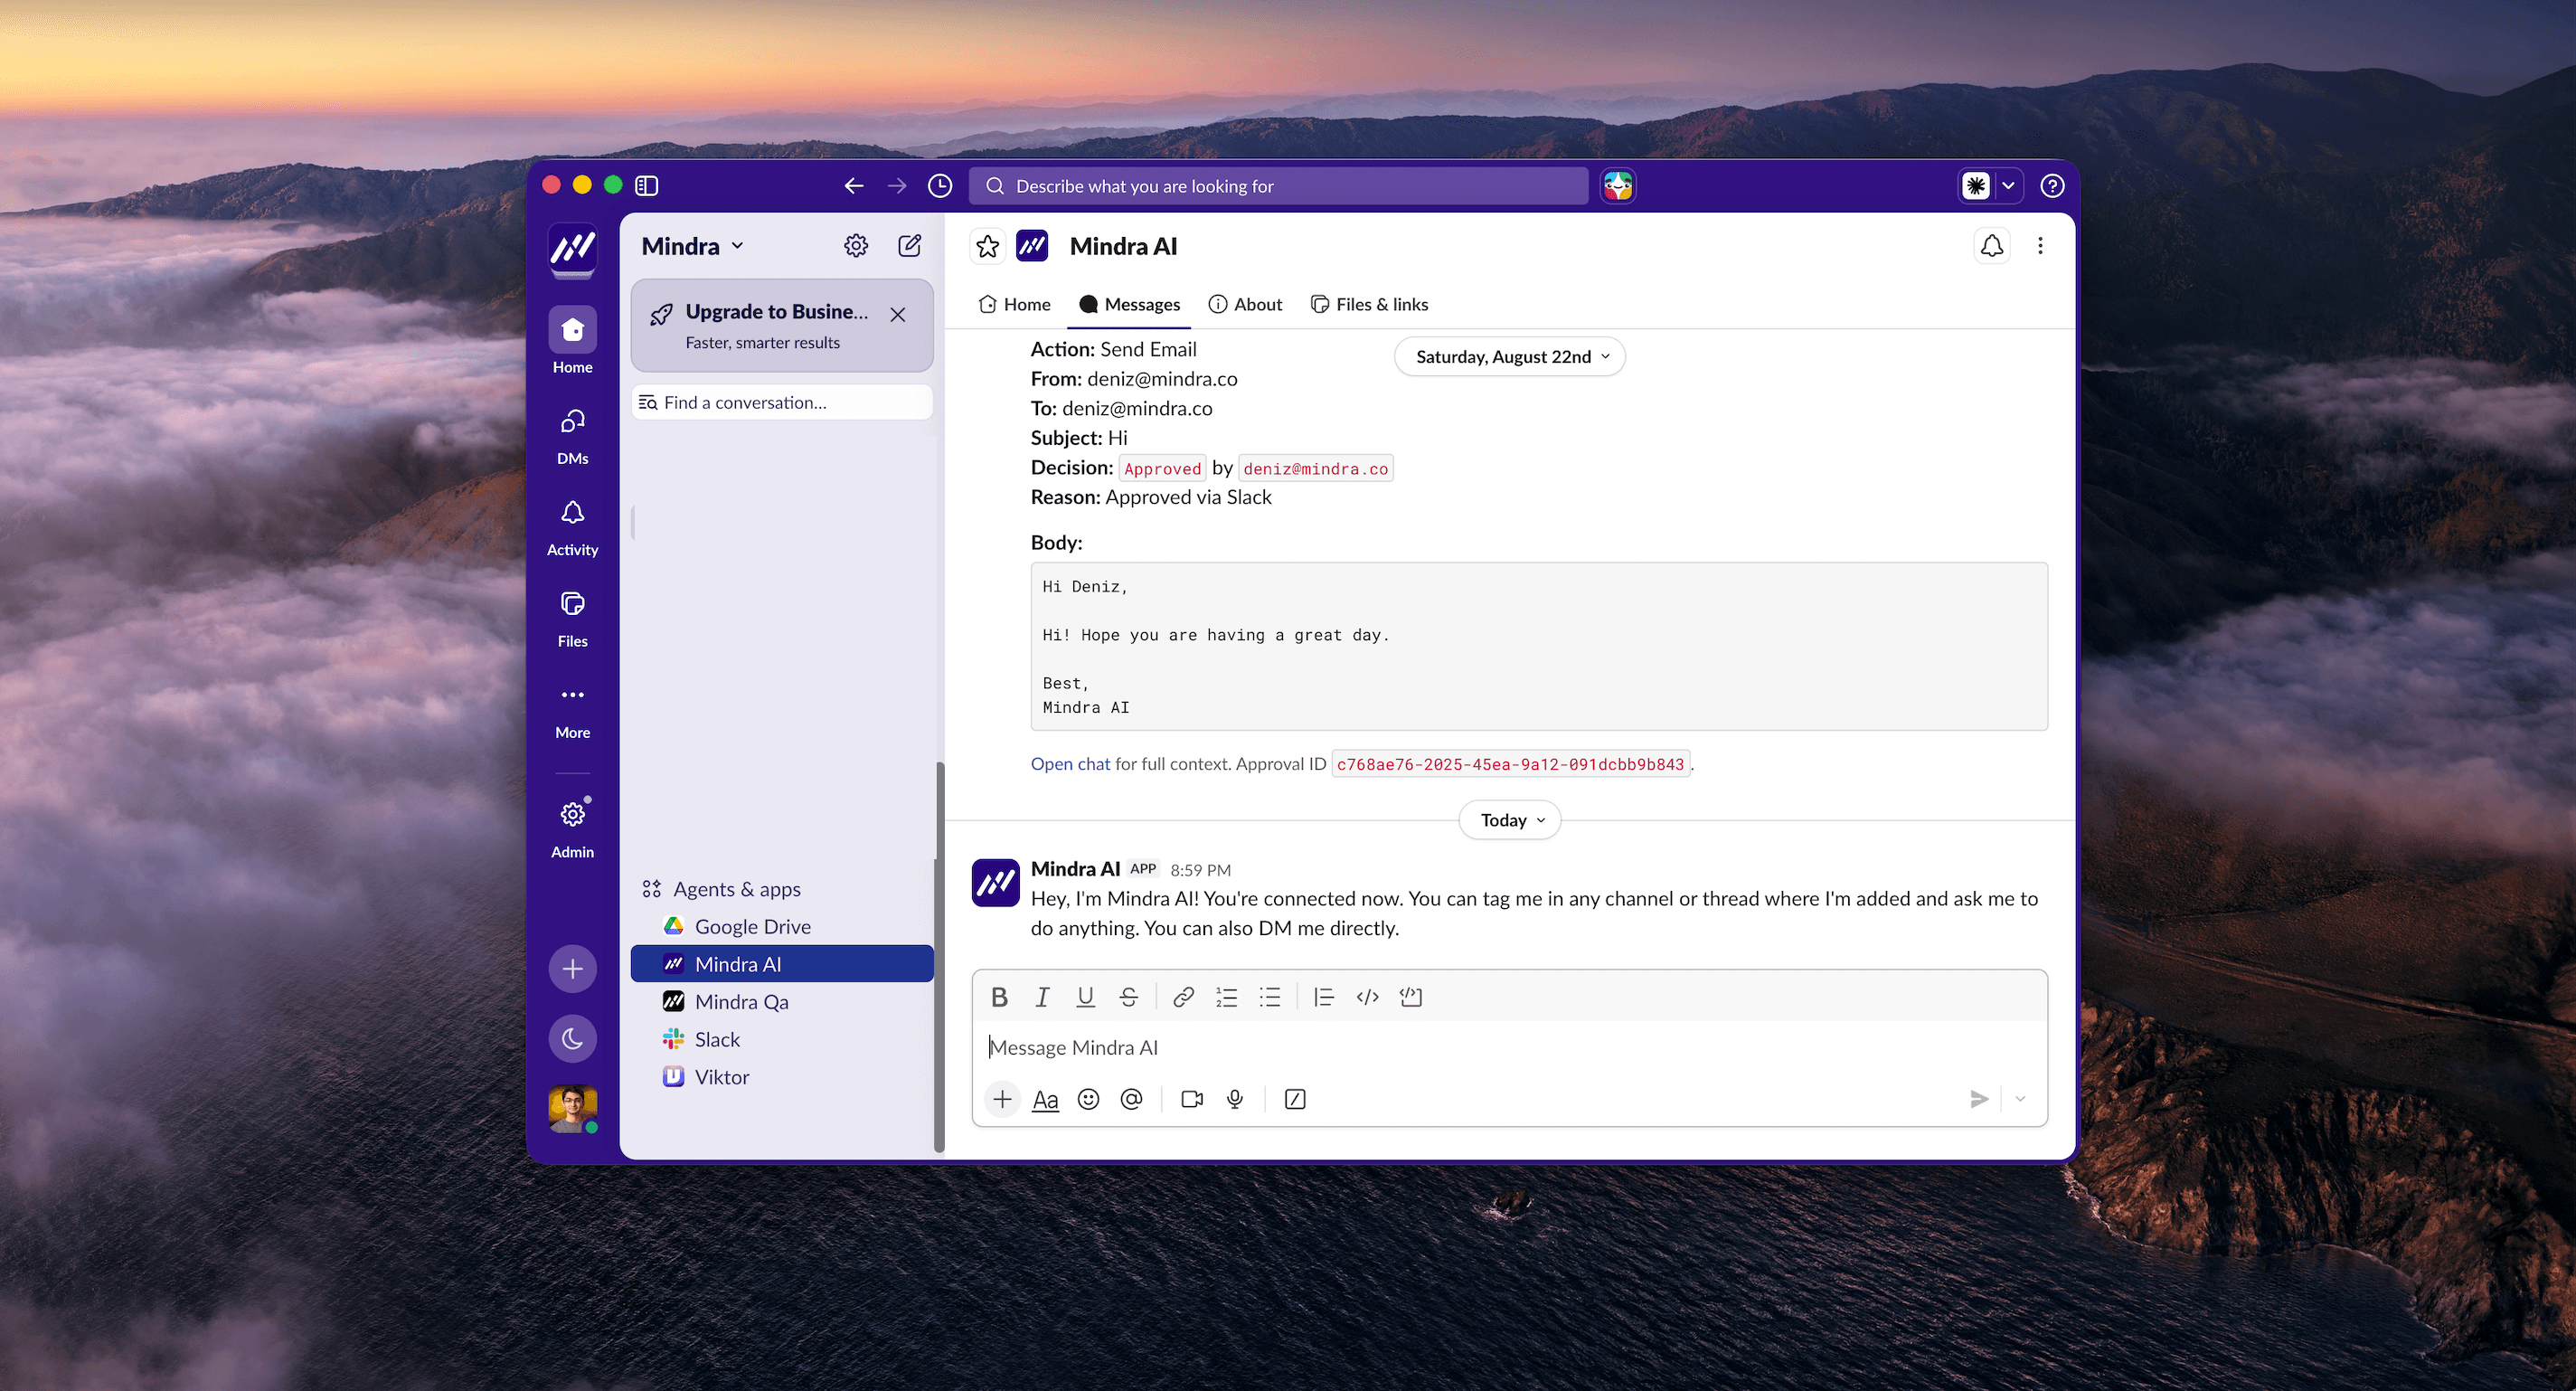This screenshot has width=2576, height=1391.
Task: Toggle the sidebar layout icon in title bar
Action: click(x=647, y=186)
